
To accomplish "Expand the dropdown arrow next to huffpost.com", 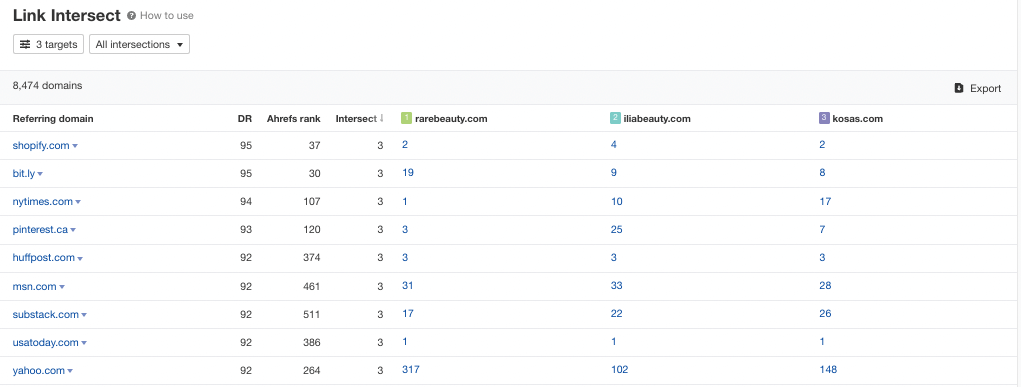I will 80,259.
